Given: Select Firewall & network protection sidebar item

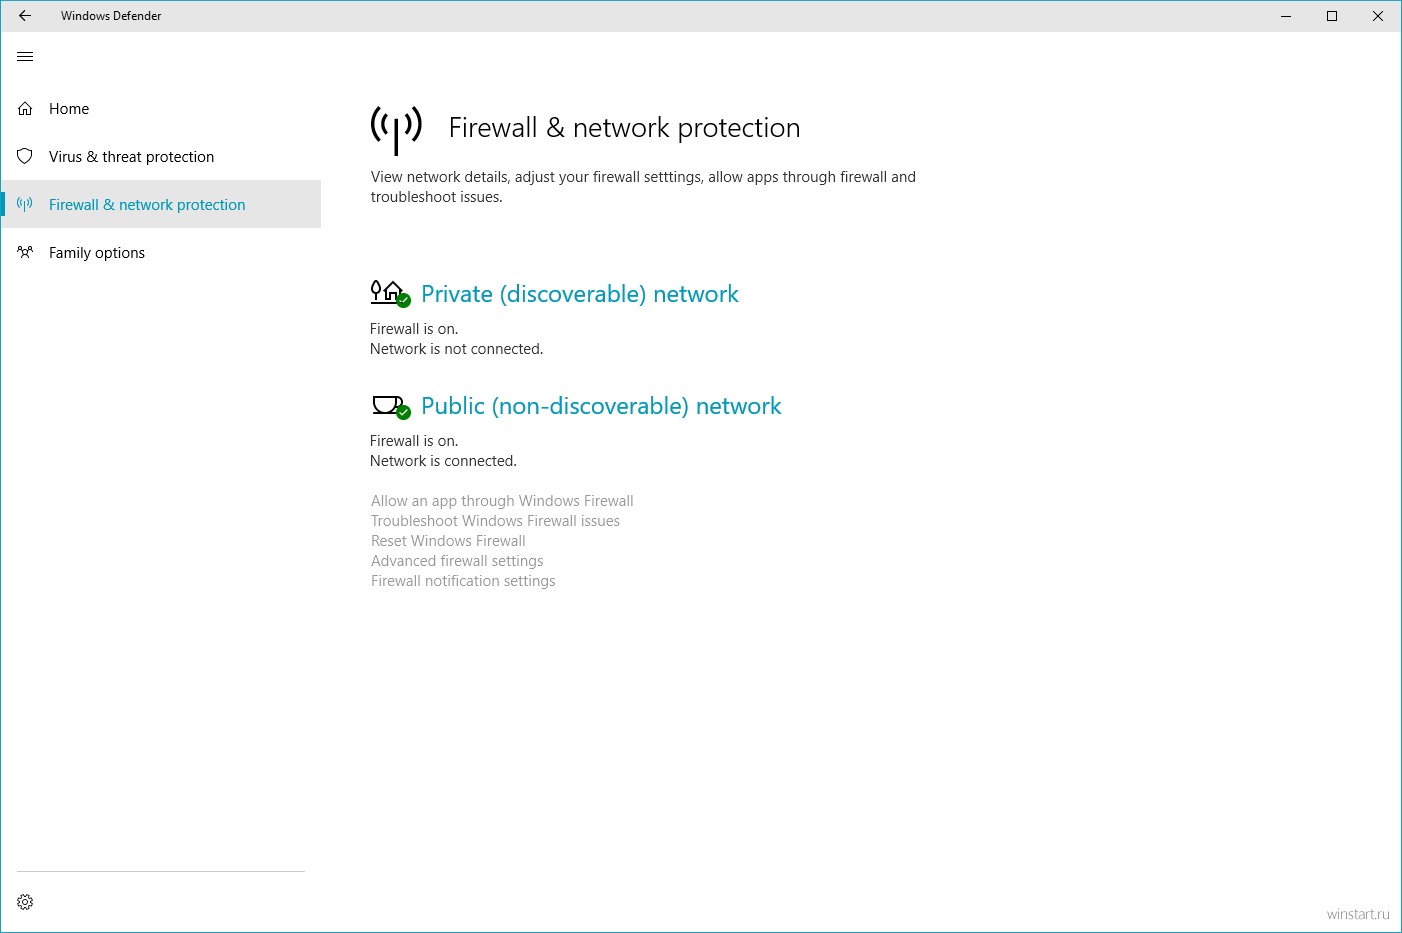Looking at the screenshot, I should [161, 204].
